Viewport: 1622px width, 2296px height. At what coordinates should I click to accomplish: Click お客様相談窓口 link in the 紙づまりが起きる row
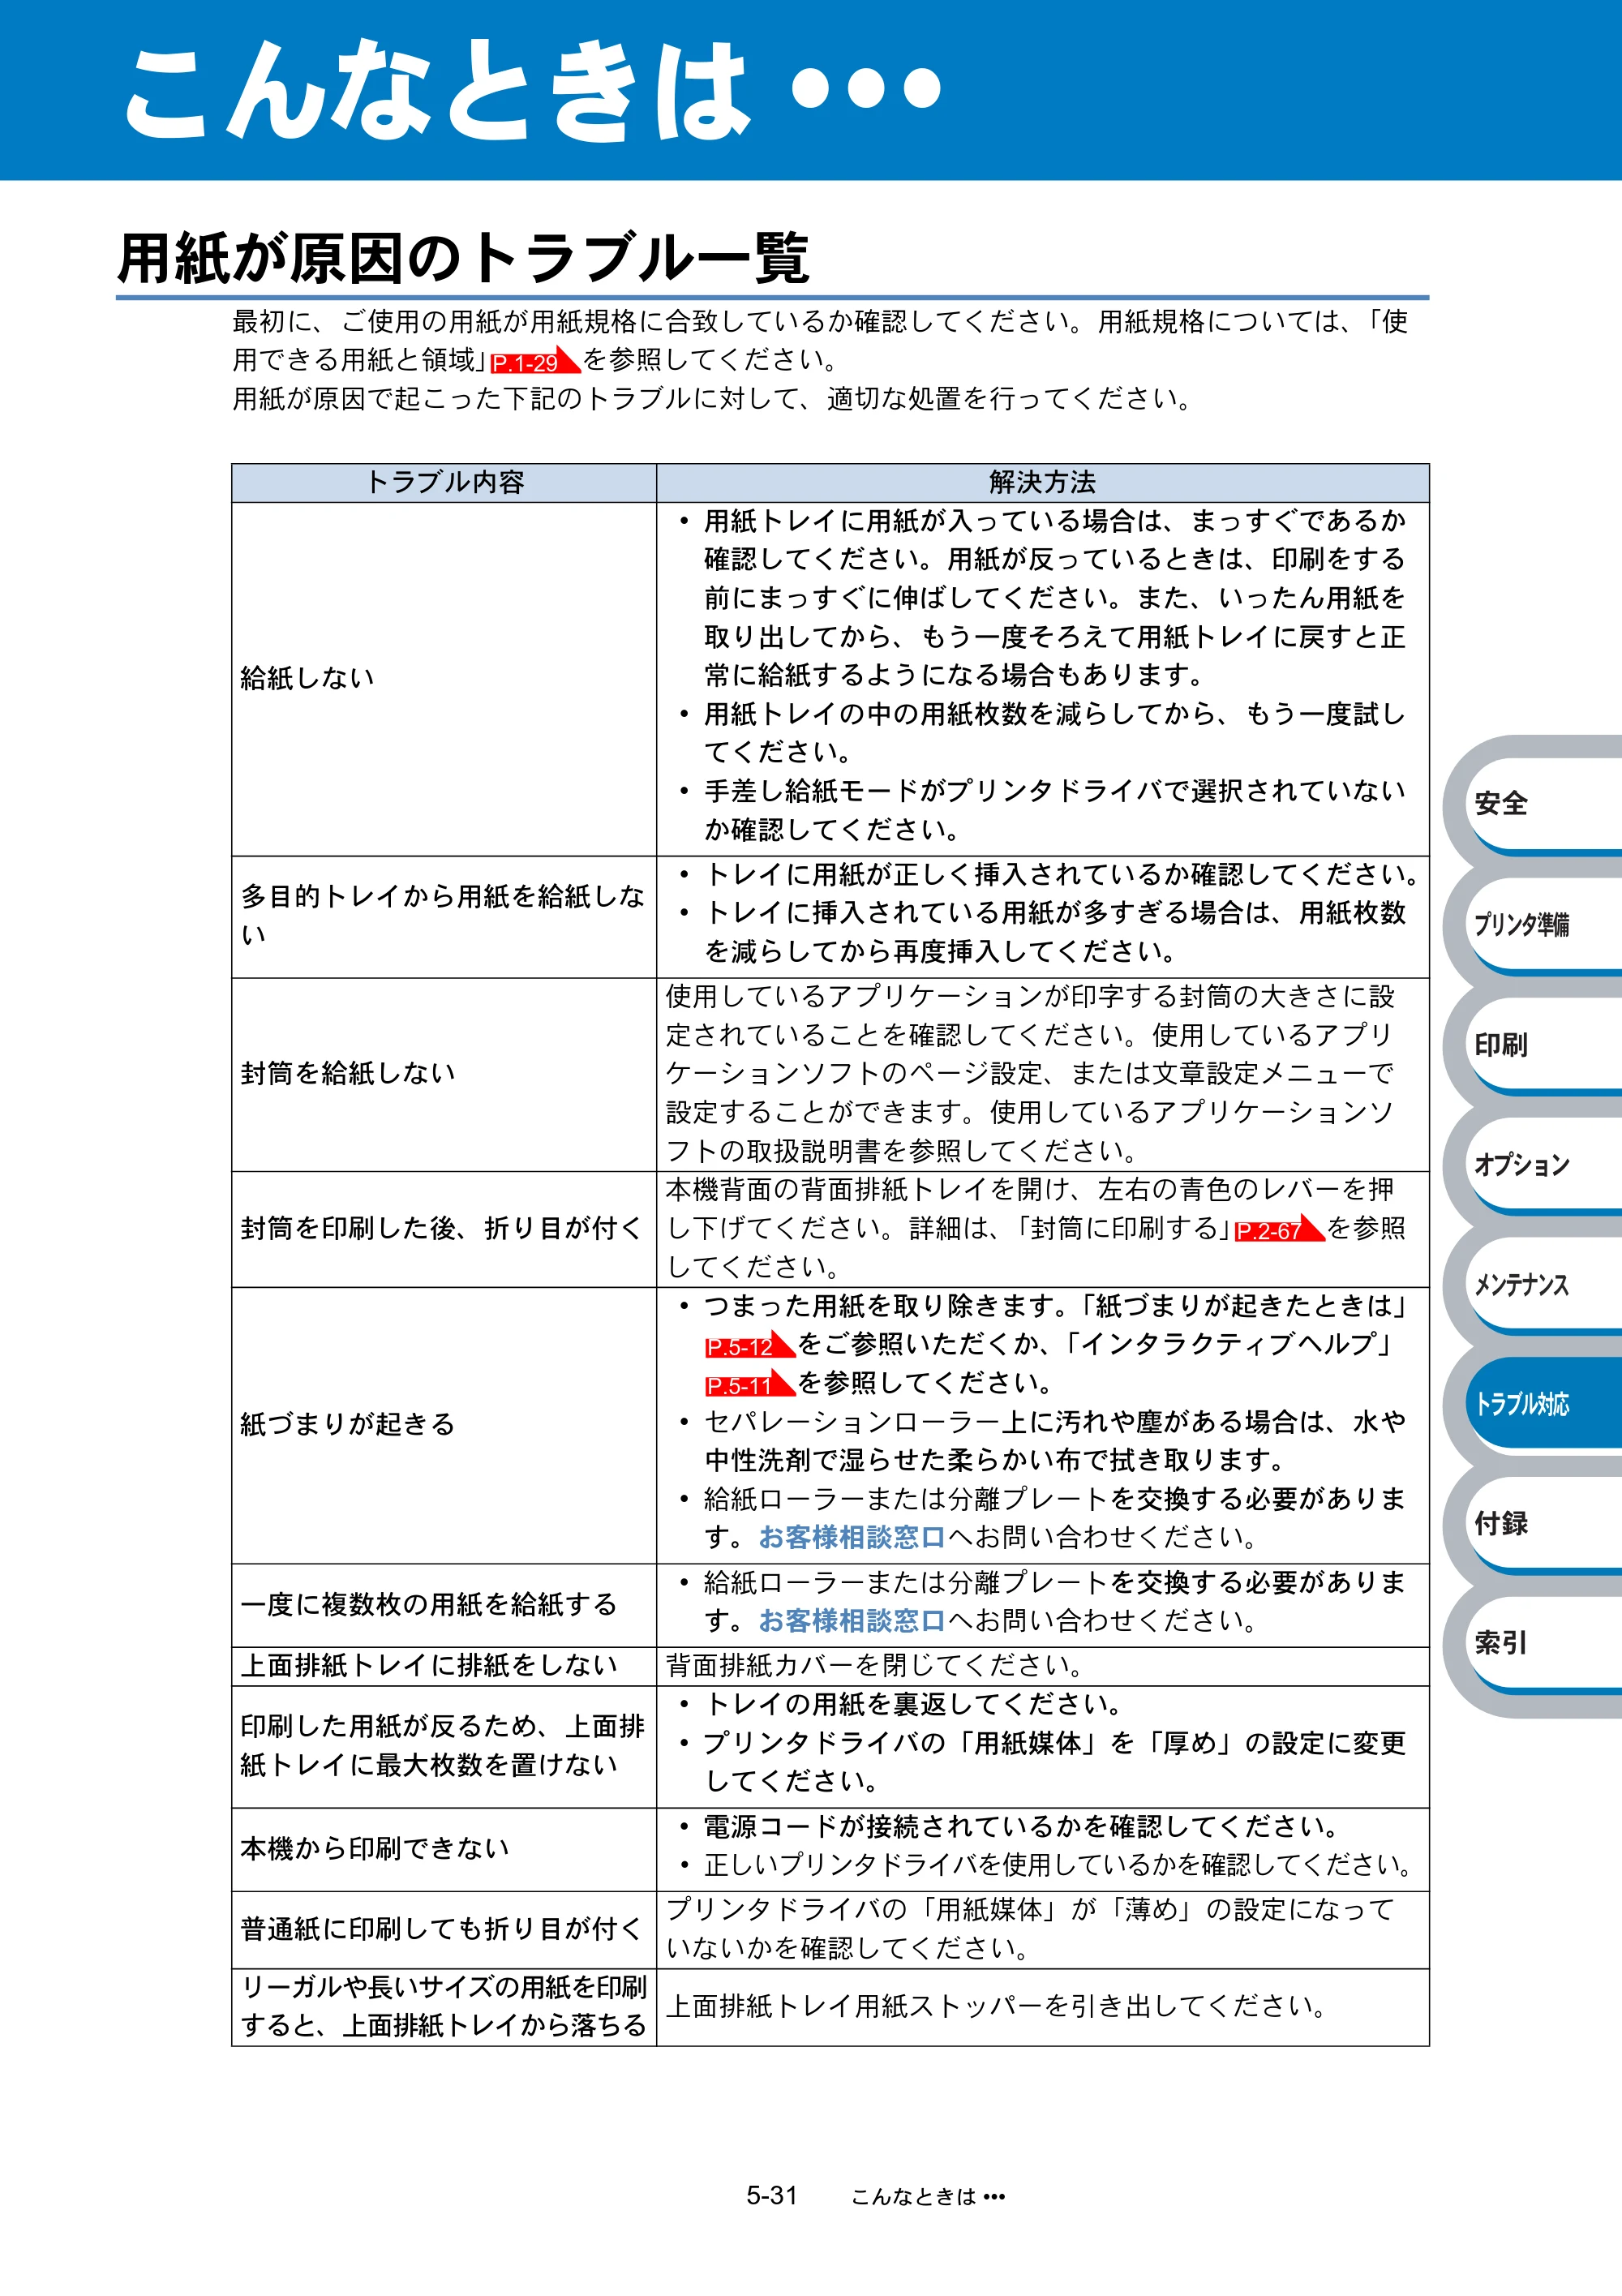tap(852, 1537)
